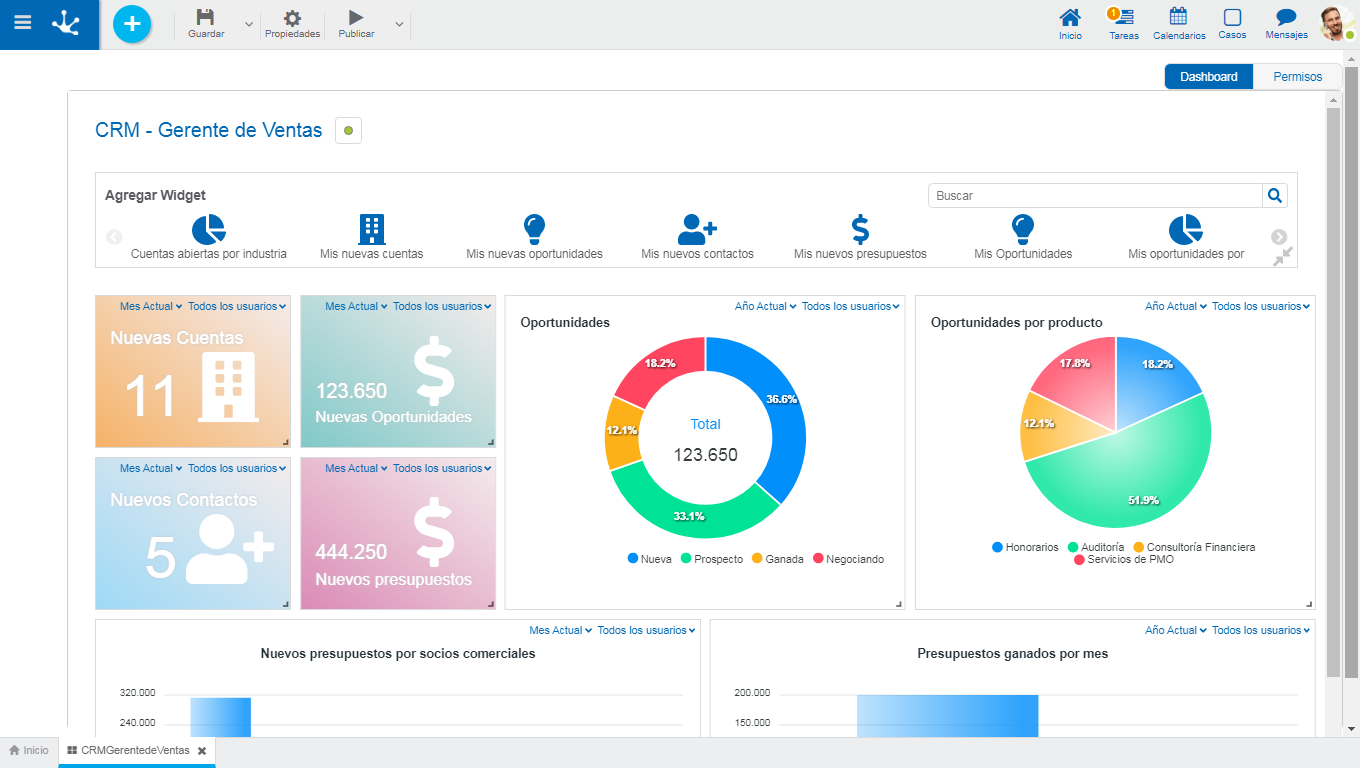
Task: Expand the Publicar dropdown arrow
Action: click(399, 24)
